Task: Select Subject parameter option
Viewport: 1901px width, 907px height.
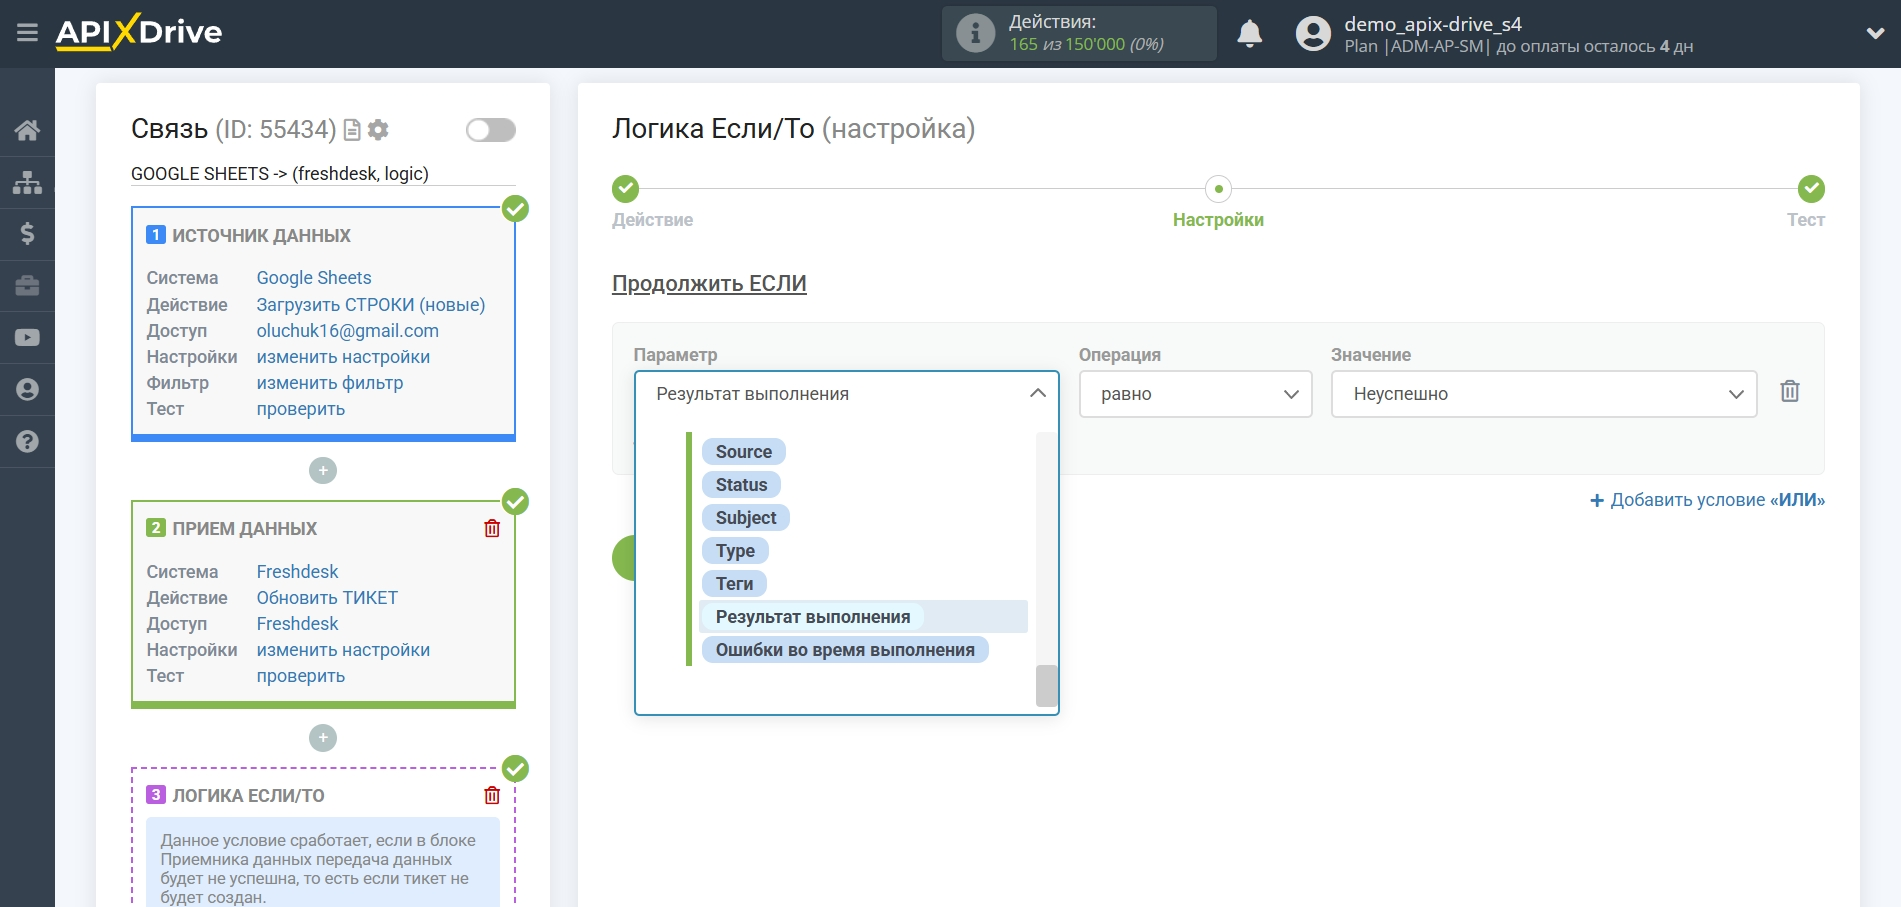Action: click(746, 518)
